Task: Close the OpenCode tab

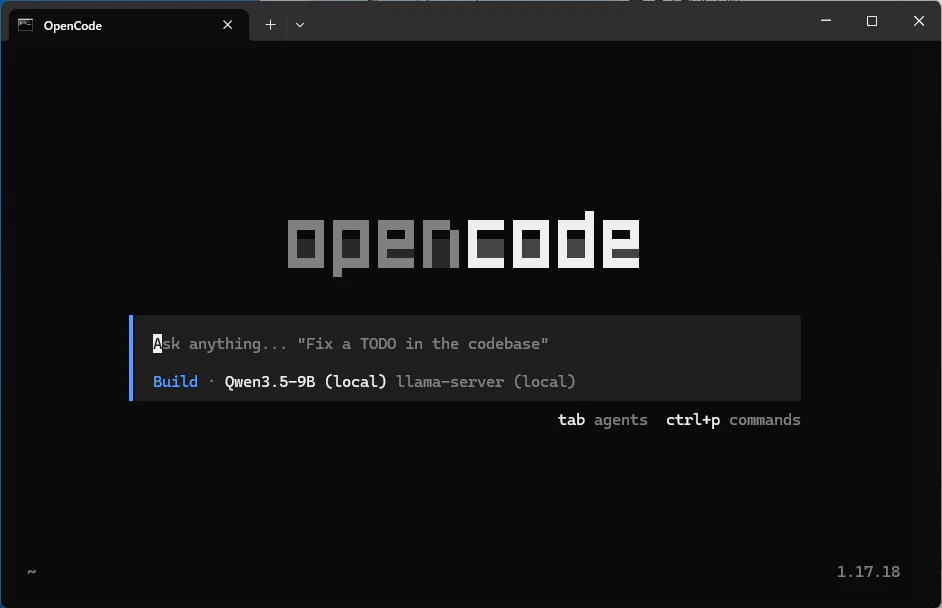Action: tap(228, 25)
